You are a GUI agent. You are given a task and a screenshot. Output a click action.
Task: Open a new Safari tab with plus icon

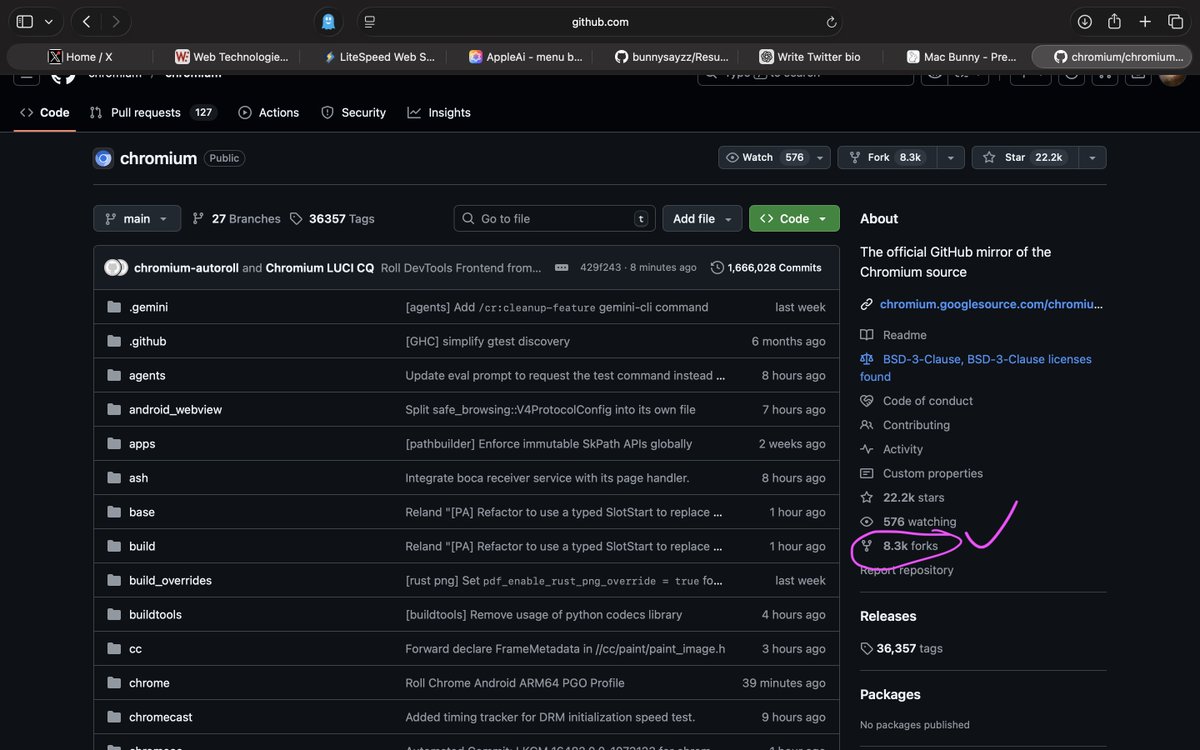coord(1146,21)
